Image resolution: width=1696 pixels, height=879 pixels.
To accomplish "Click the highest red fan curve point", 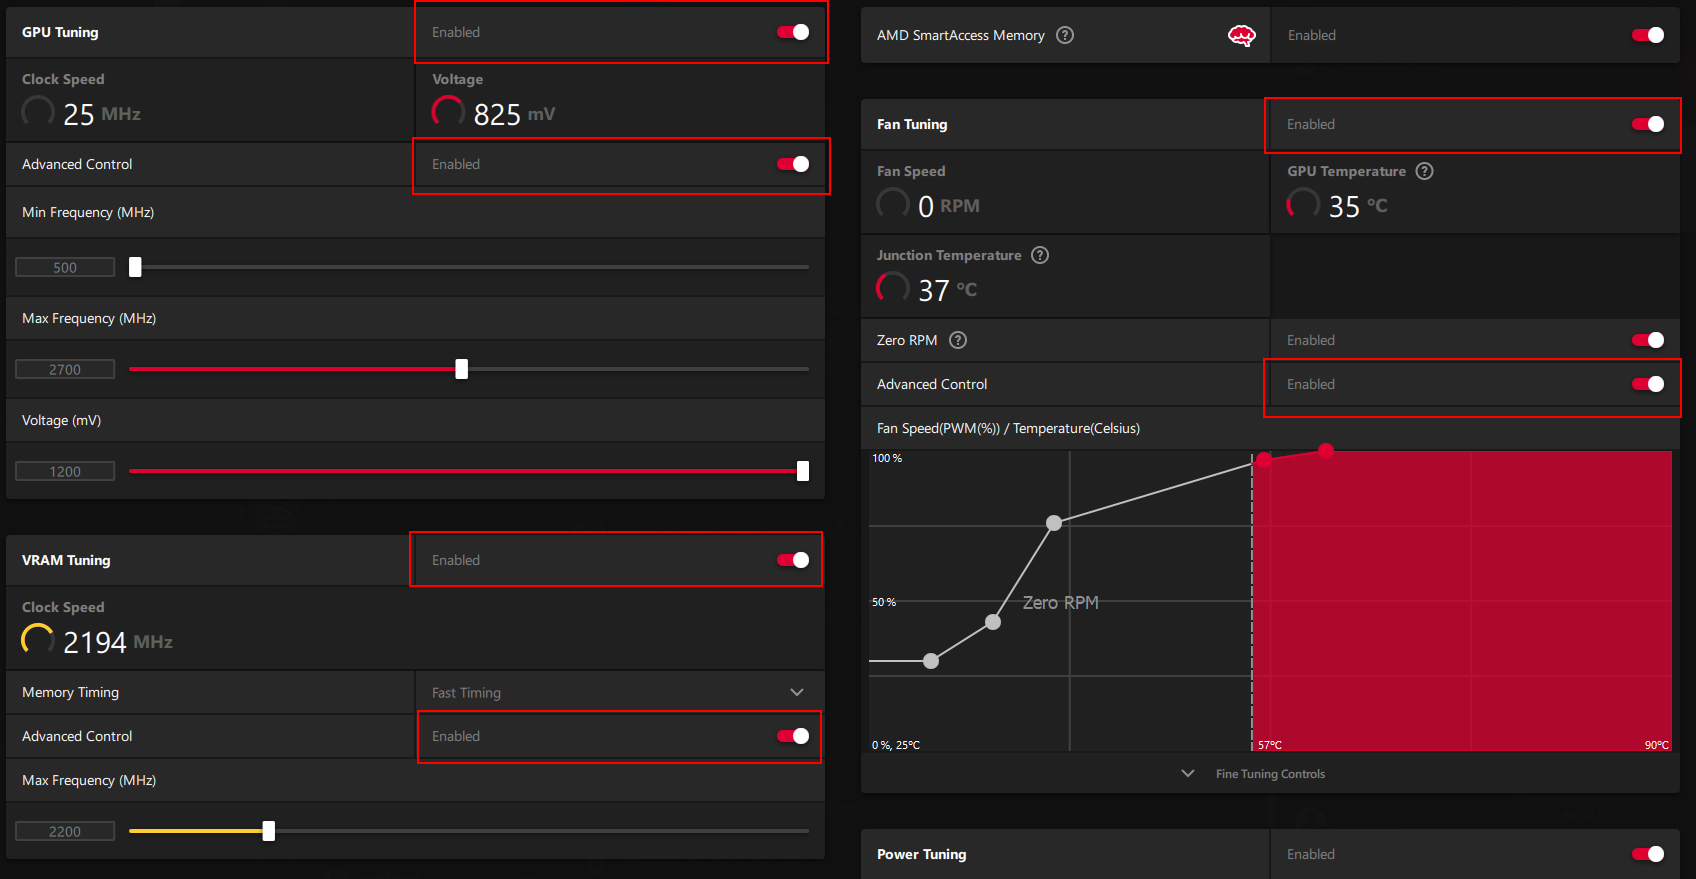I will coord(1326,451).
